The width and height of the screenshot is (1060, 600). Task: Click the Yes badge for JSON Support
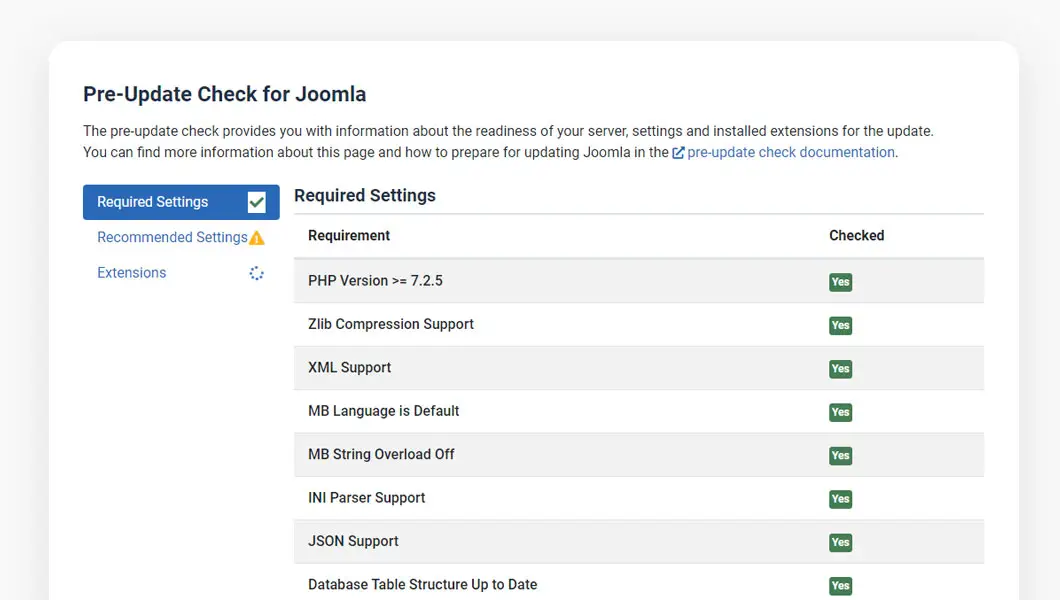[x=840, y=542]
